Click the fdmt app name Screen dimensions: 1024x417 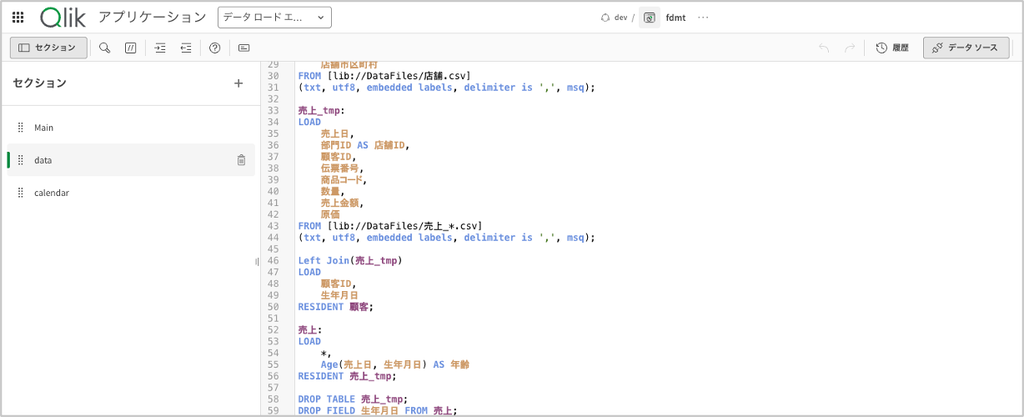coord(675,18)
